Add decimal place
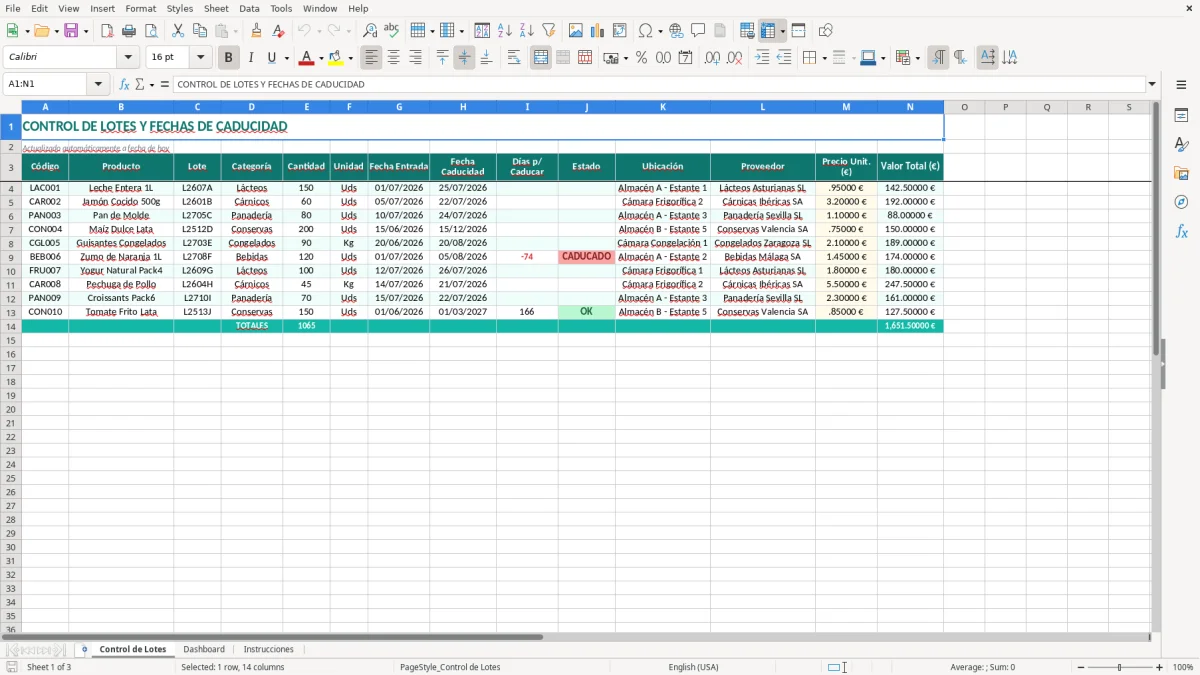Viewport: 1200px width, 675px height. tap(712, 58)
